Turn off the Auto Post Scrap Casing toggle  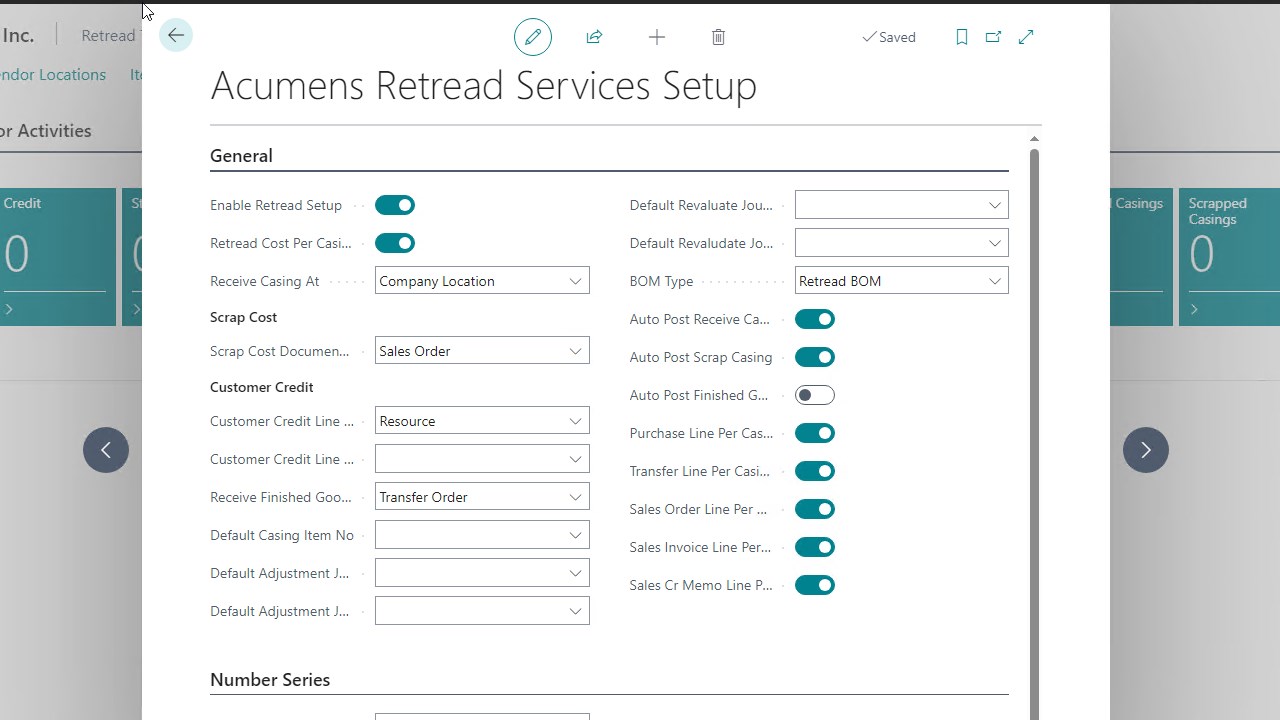[814, 356]
